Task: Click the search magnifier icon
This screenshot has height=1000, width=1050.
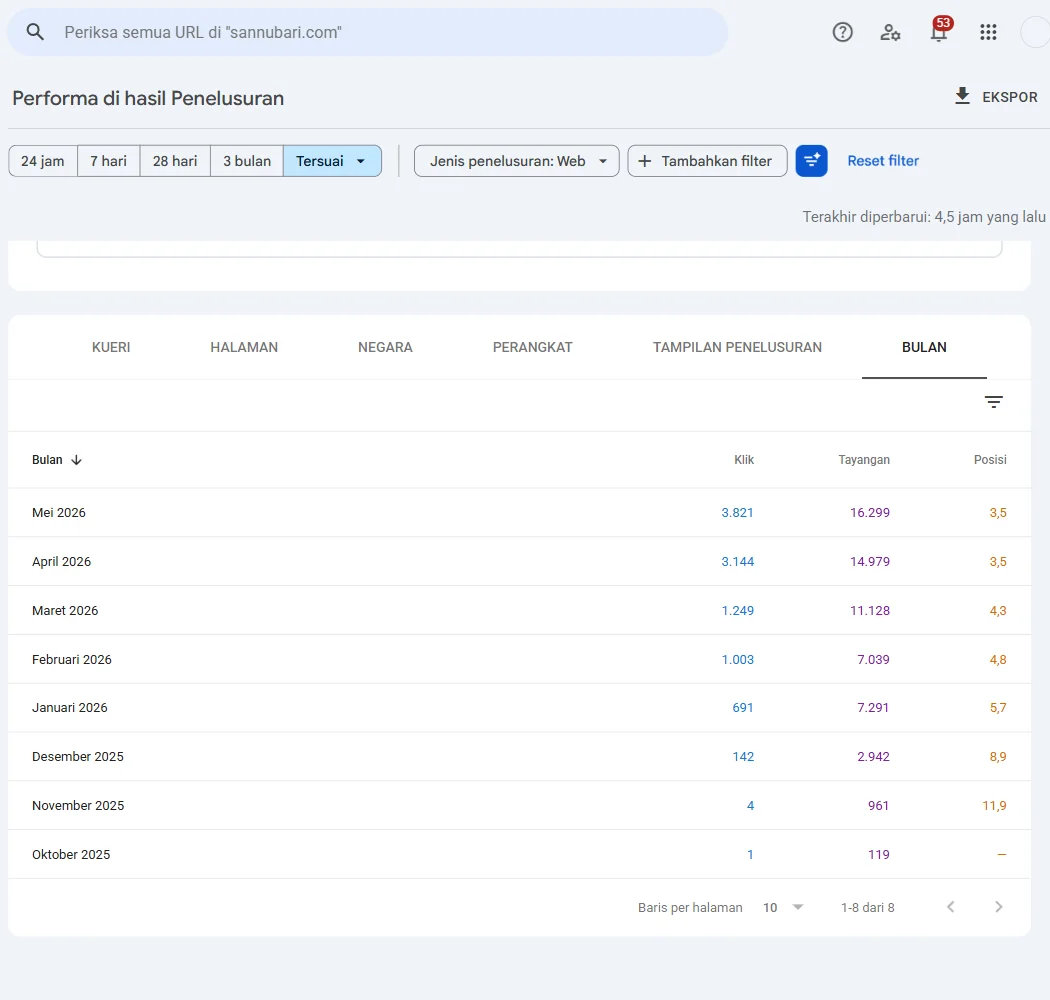Action: [35, 31]
